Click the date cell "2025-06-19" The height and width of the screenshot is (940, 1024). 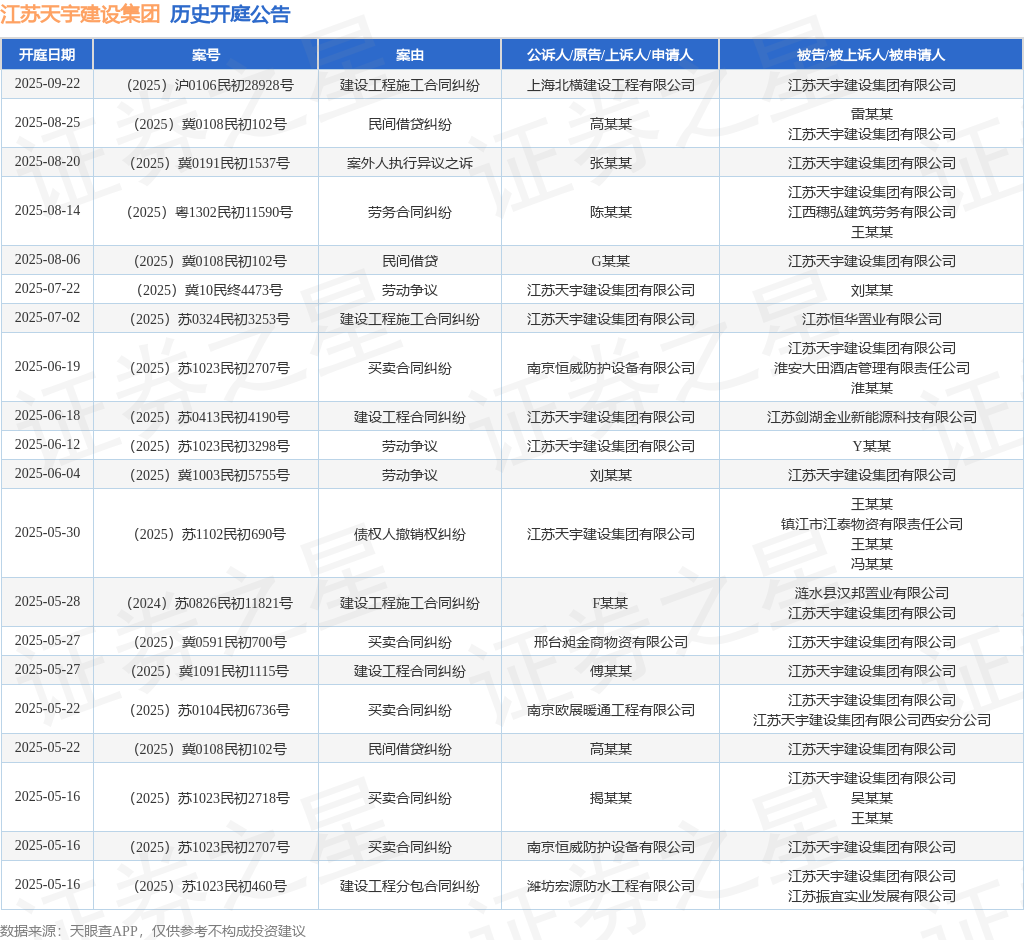click(x=47, y=366)
